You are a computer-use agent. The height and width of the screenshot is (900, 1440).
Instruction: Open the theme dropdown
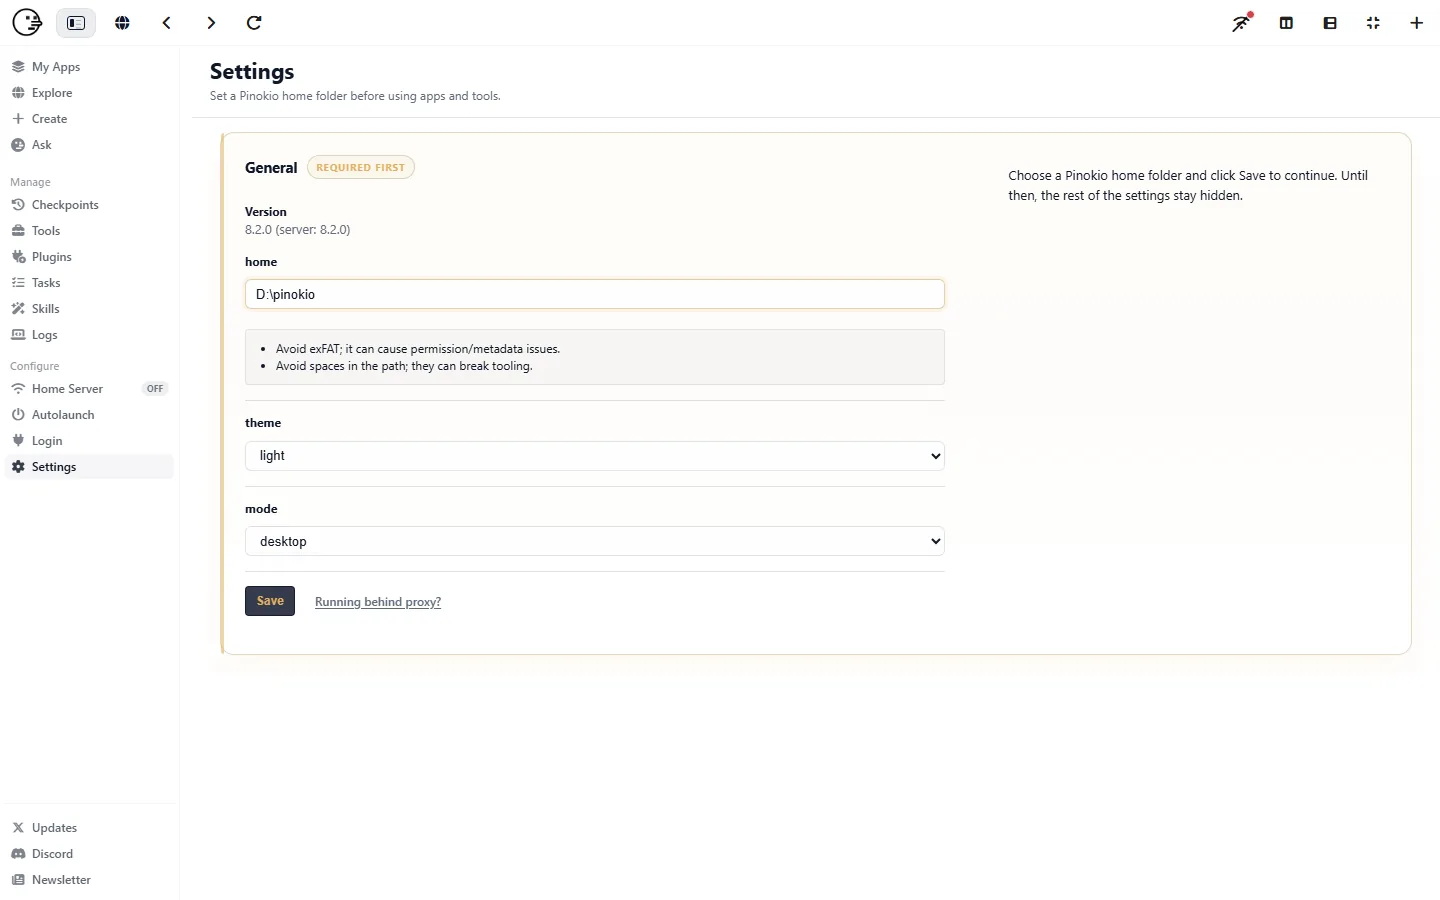pos(595,456)
